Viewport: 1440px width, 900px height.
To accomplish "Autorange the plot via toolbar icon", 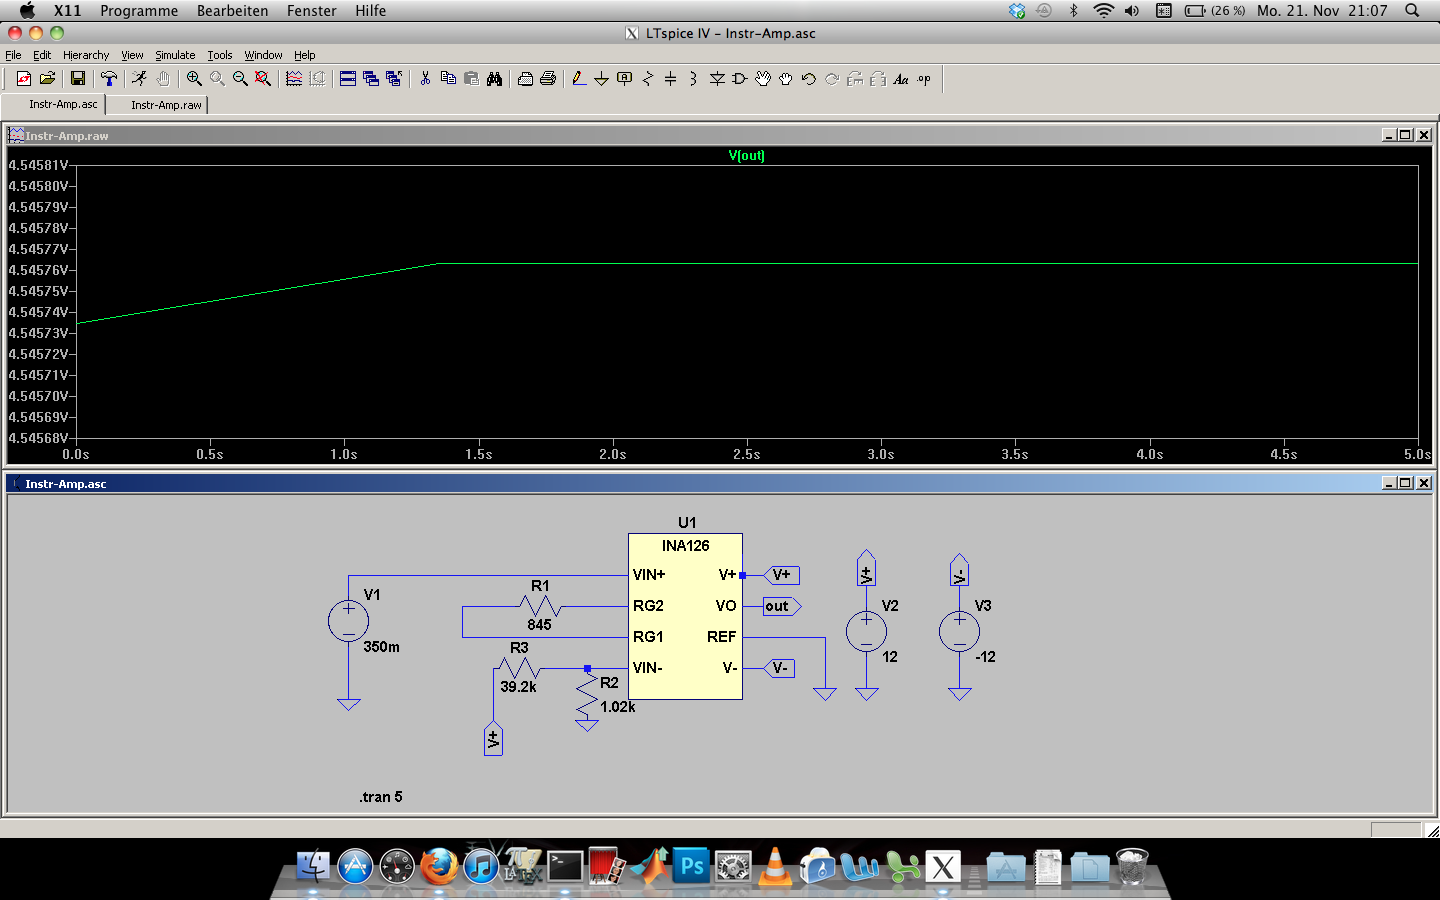I will (294, 79).
